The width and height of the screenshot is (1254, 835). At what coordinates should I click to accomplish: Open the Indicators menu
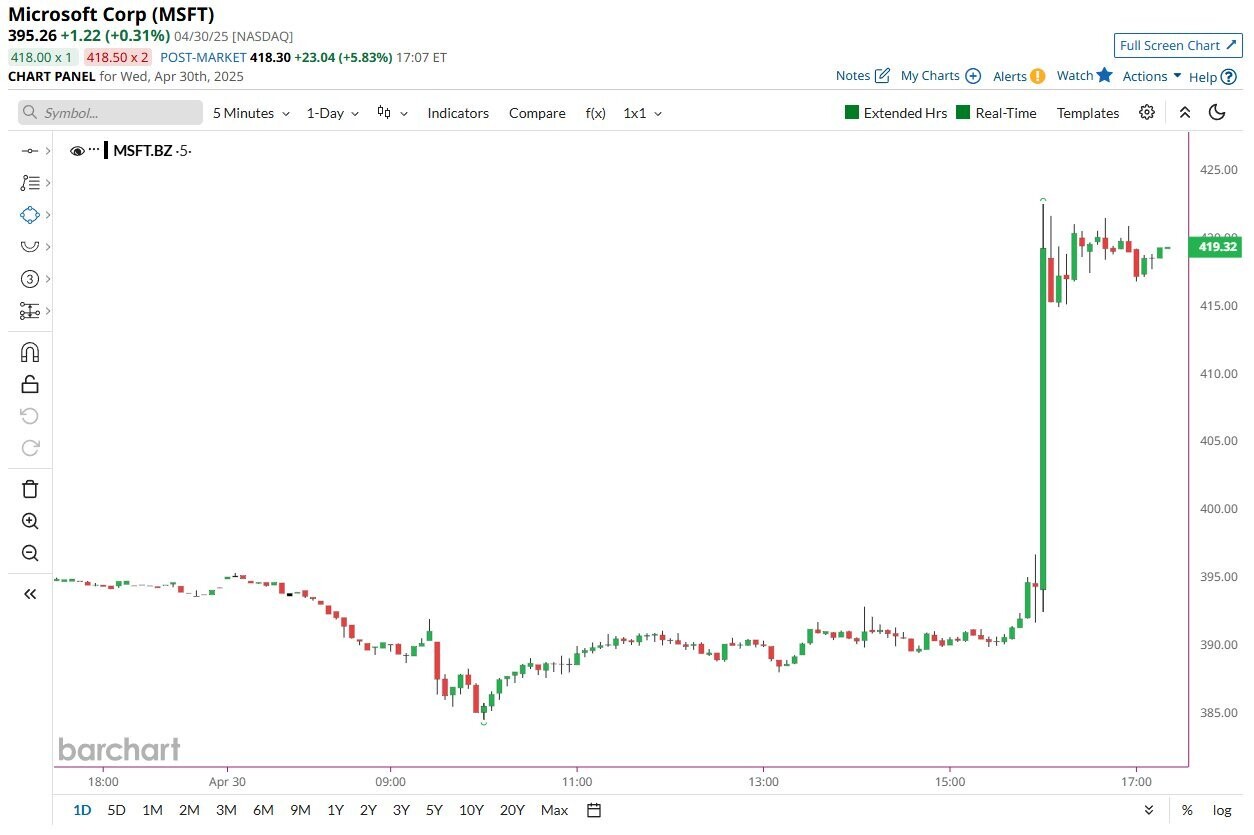point(458,113)
